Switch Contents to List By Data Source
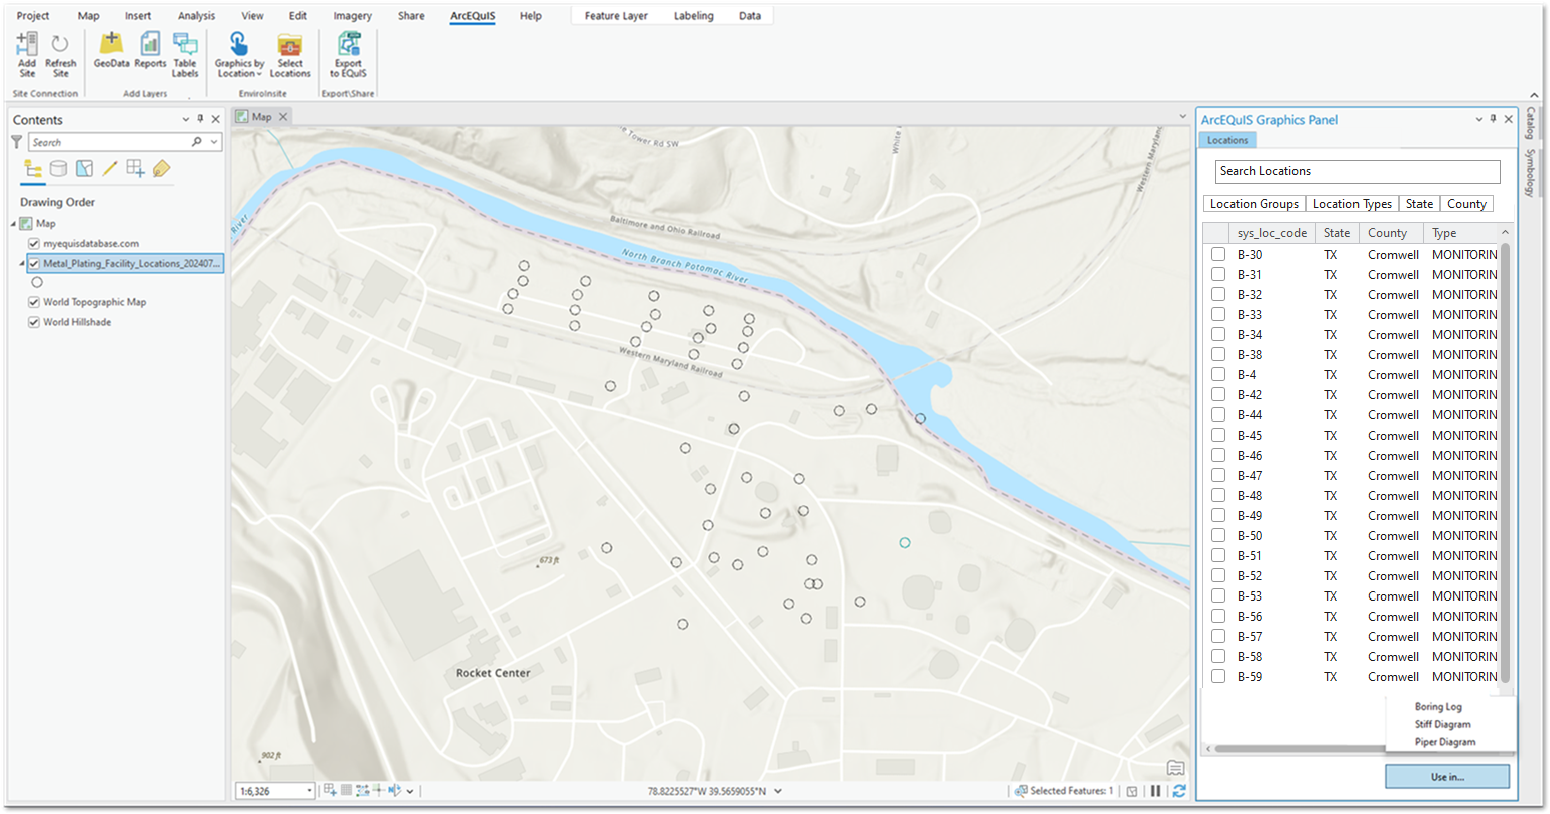The width and height of the screenshot is (1550, 814). [59, 169]
